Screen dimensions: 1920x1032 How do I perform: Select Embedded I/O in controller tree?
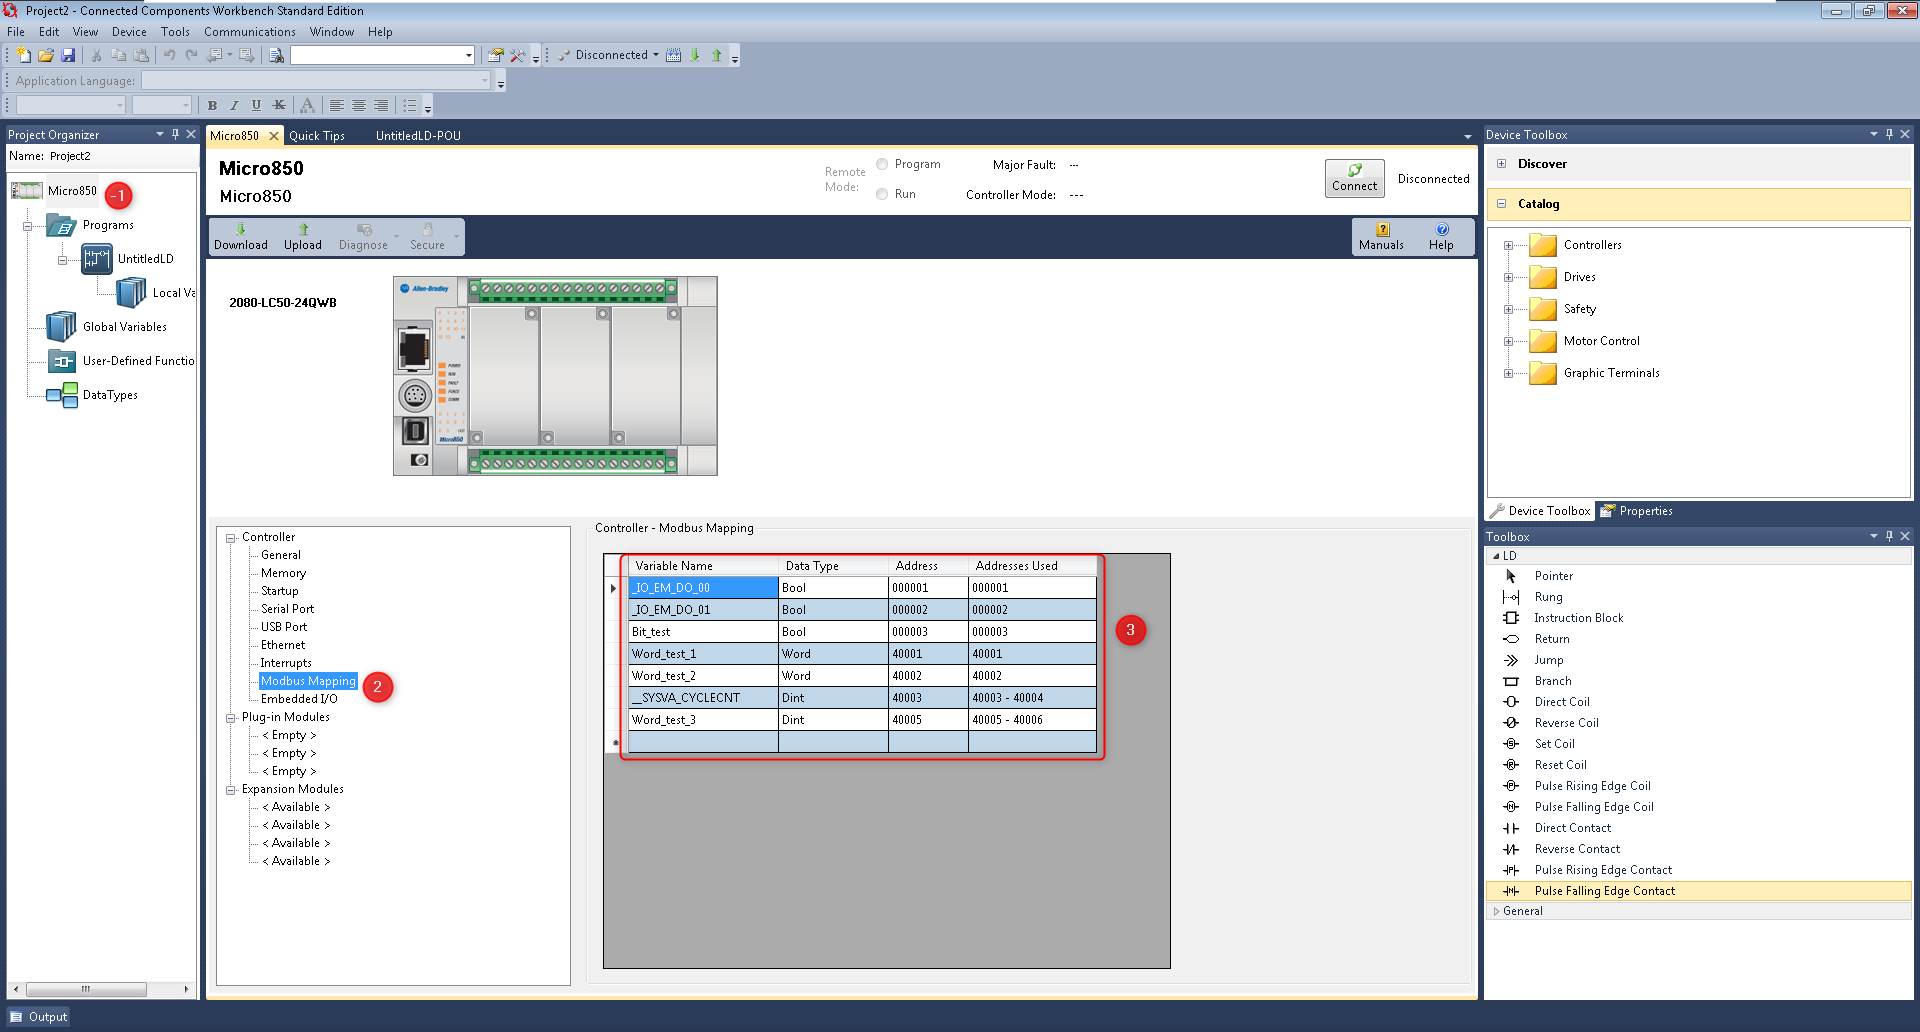[x=299, y=699]
